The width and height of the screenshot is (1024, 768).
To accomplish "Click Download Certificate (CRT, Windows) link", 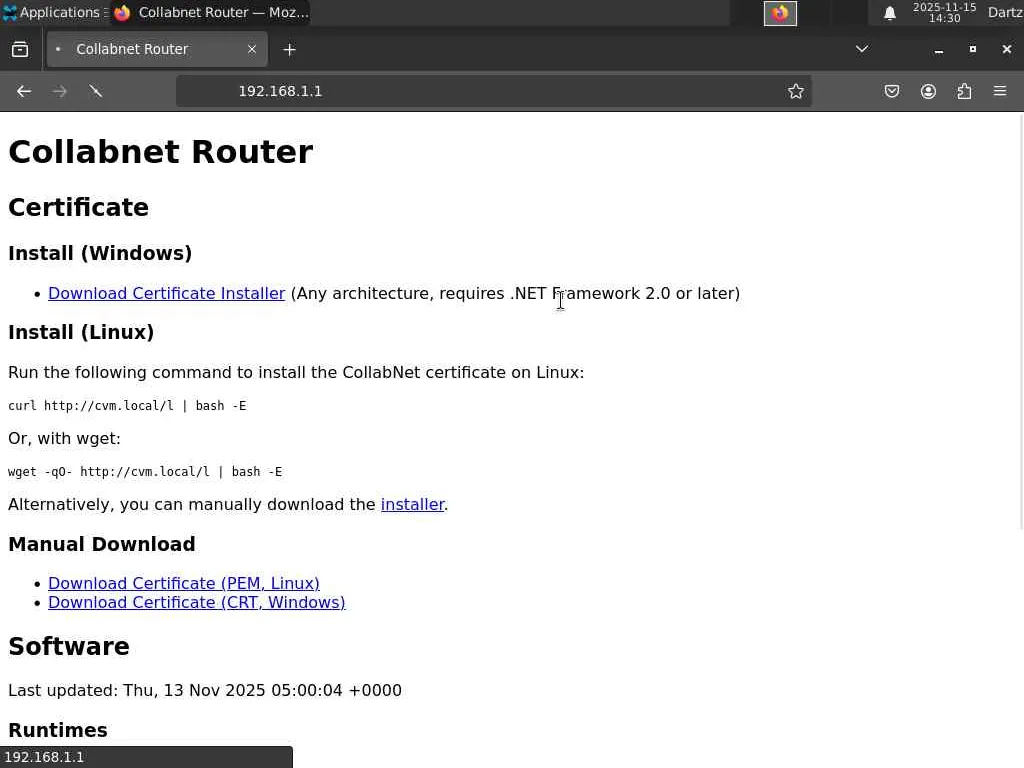I will click(x=197, y=602).
